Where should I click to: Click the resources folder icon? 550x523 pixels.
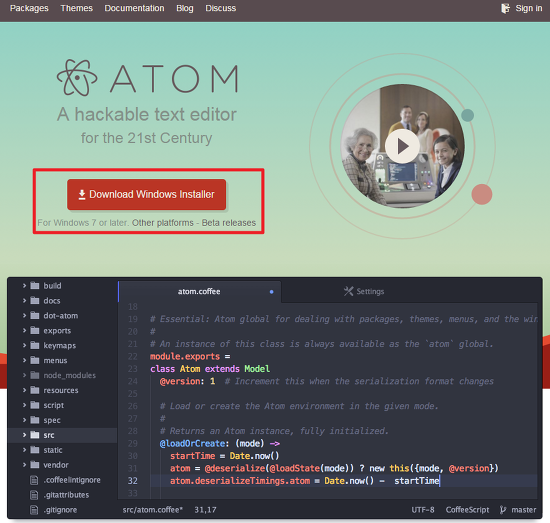point(35,390)
